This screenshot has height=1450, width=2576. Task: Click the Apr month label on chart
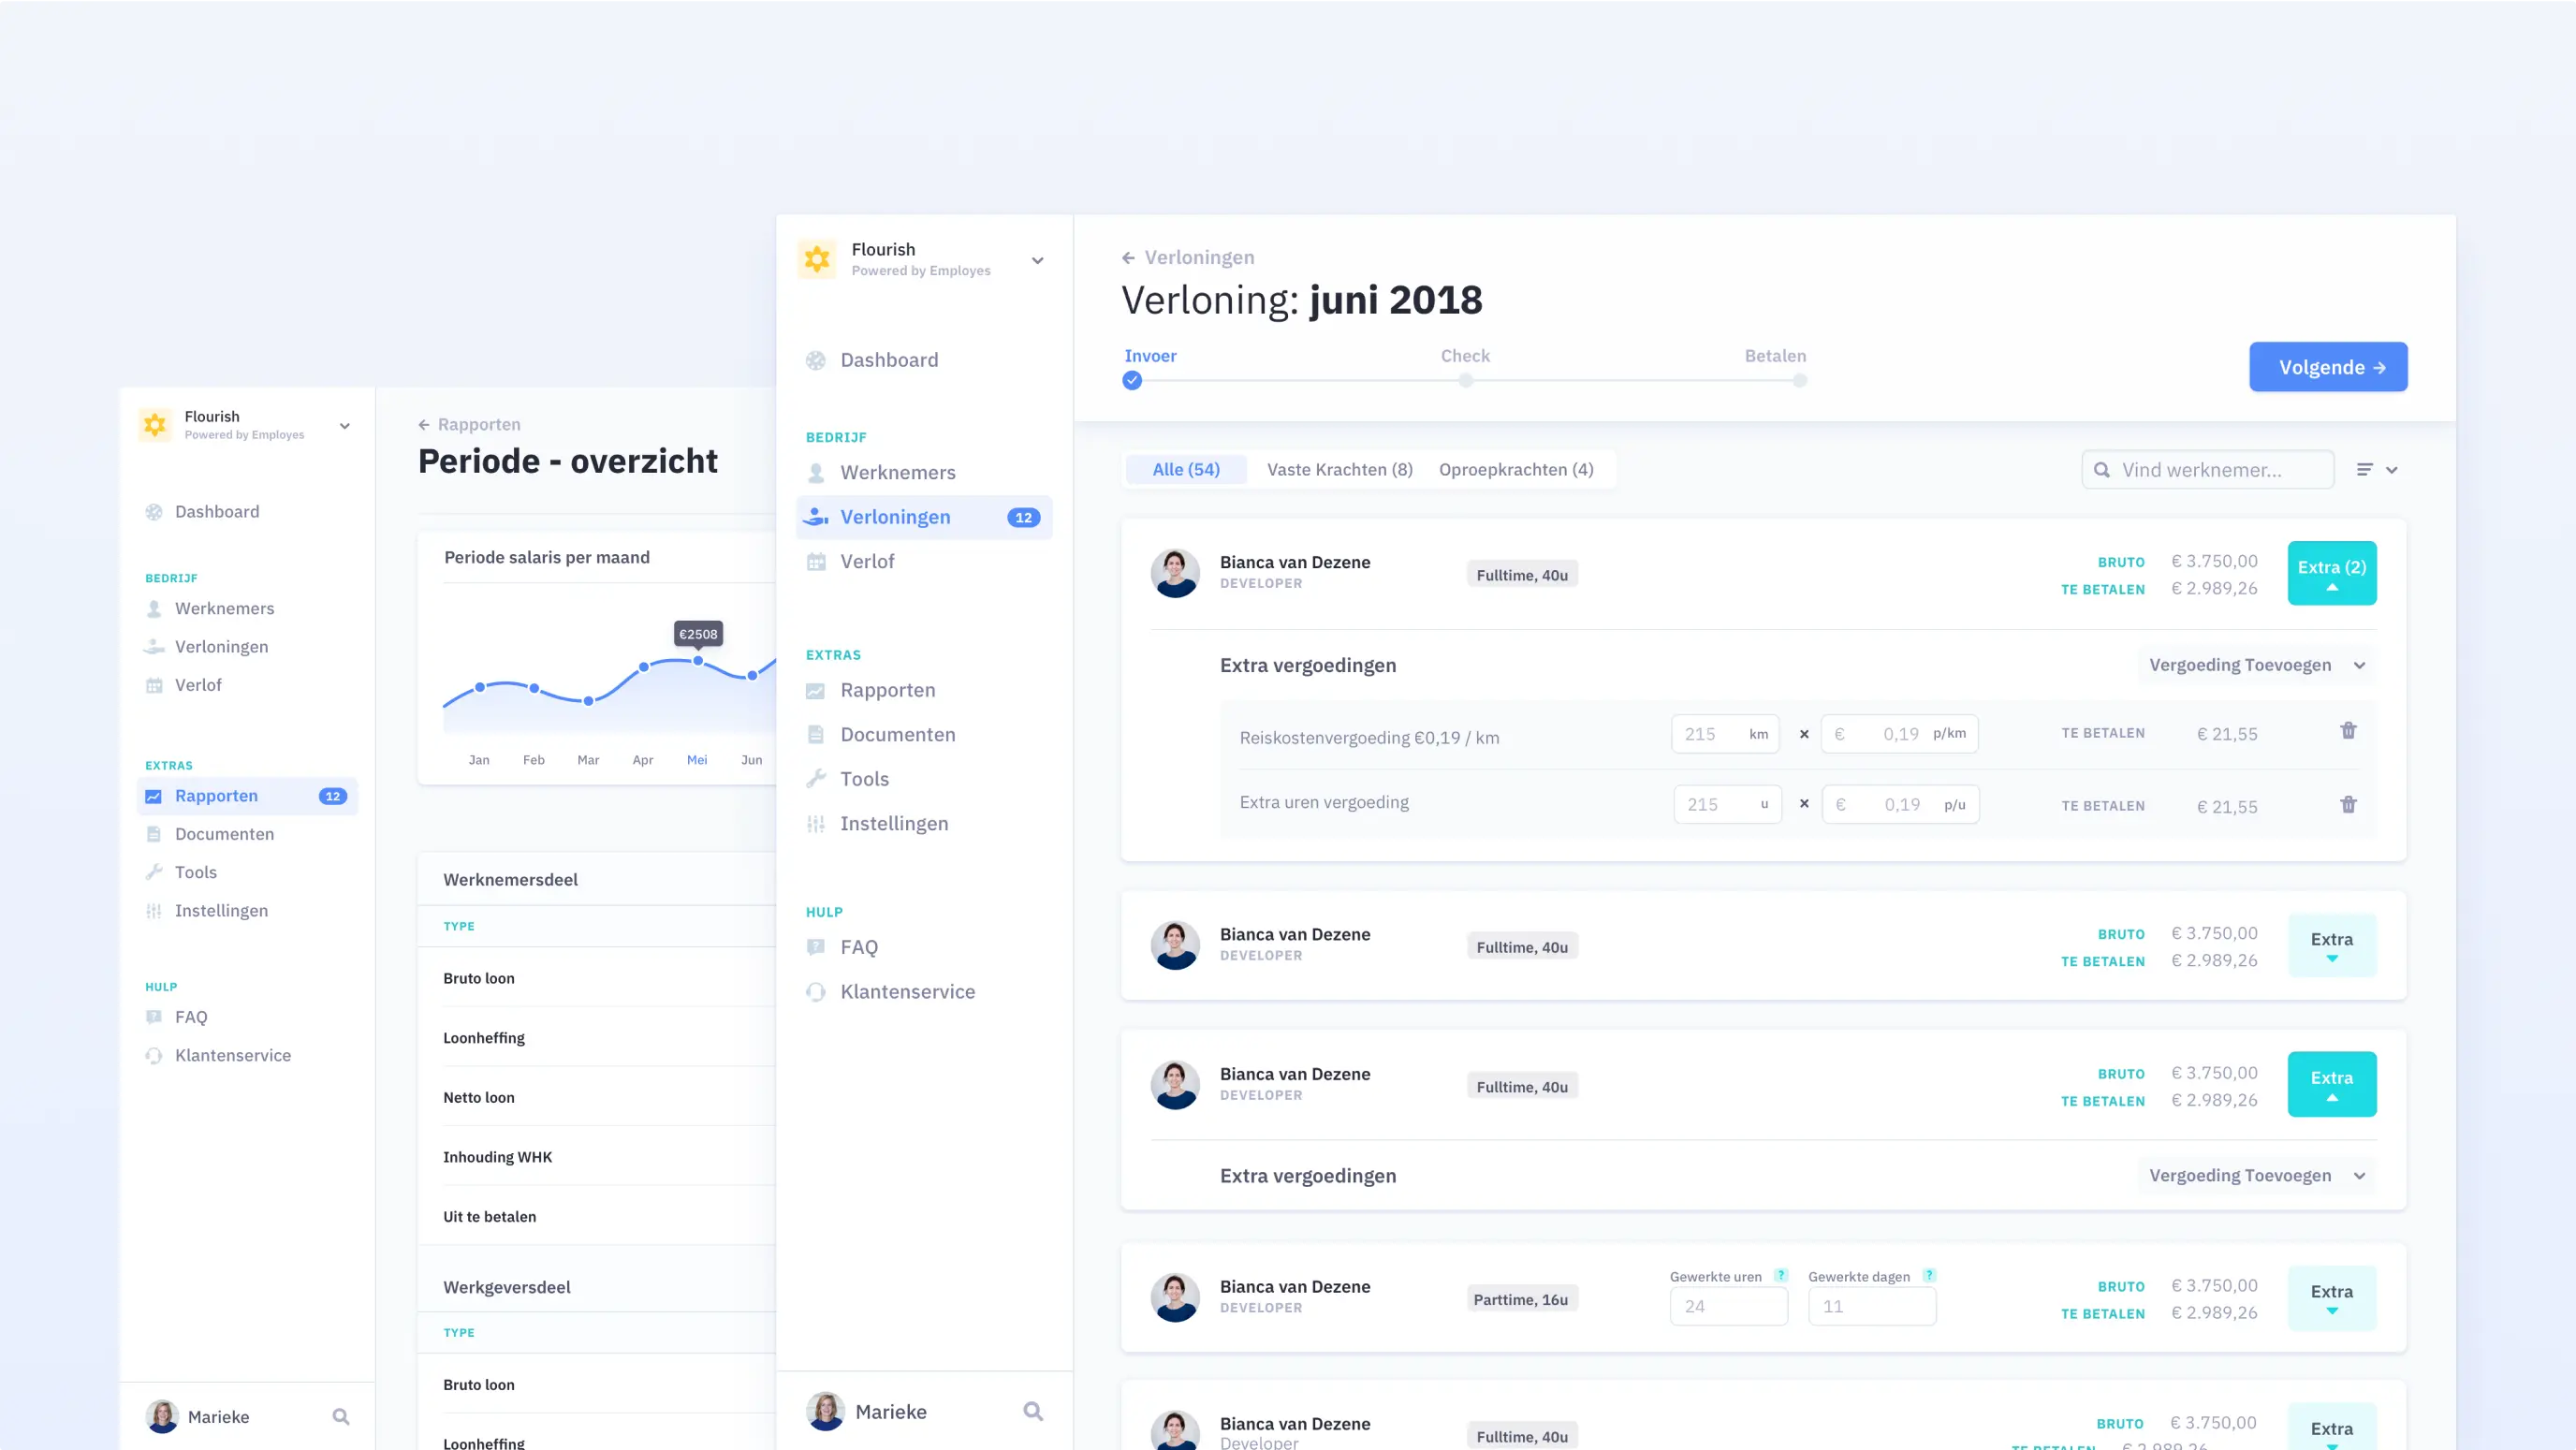point(643,760)
